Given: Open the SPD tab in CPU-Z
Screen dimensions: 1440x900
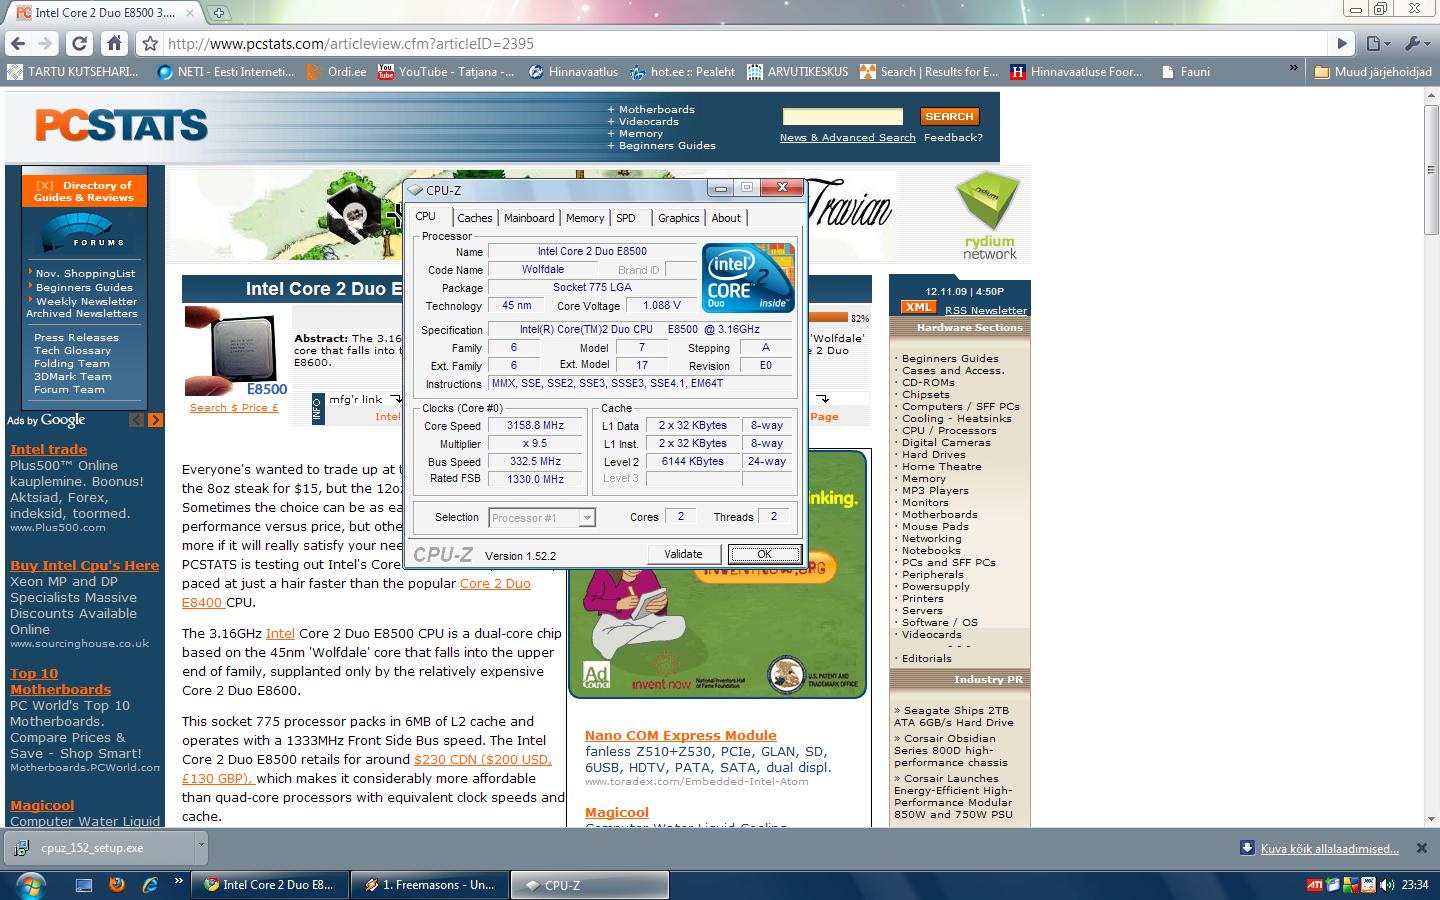Looking at the screenshot, I should click(626, 218).
